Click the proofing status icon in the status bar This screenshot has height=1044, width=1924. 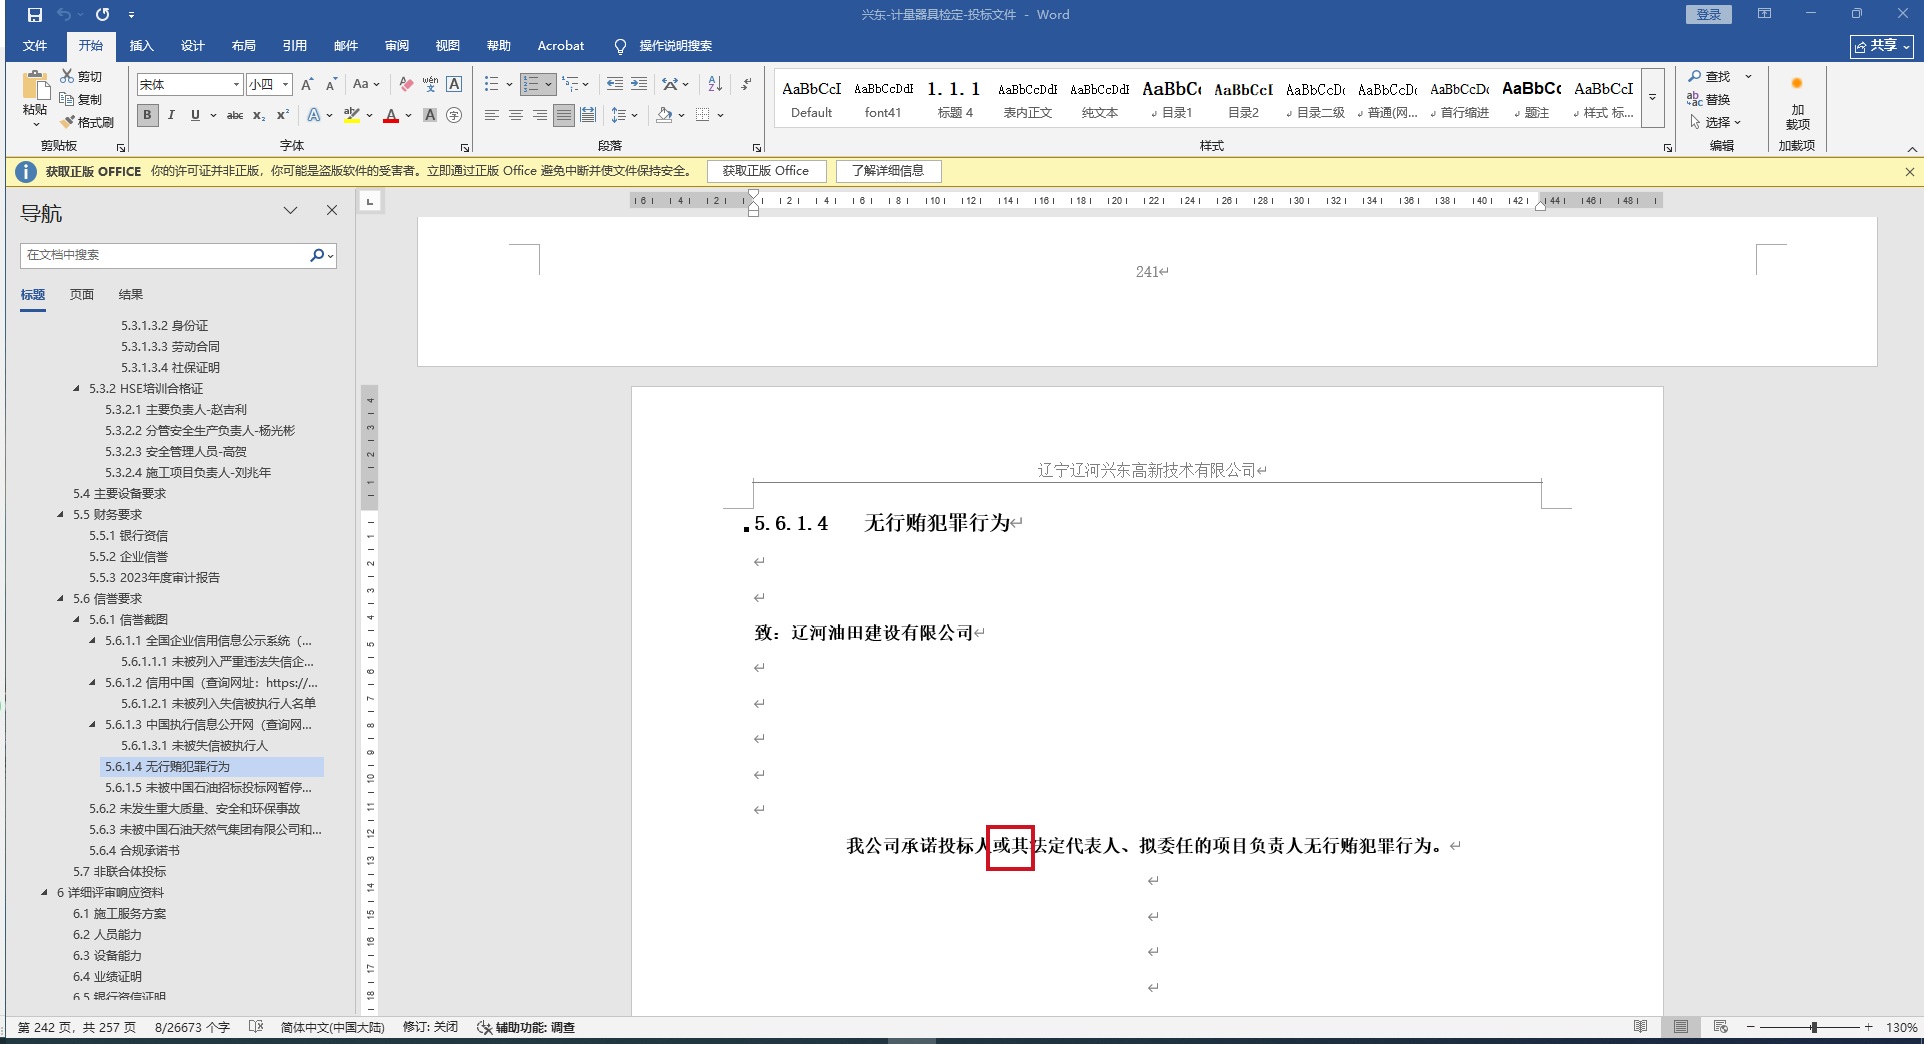point(256,1027)
